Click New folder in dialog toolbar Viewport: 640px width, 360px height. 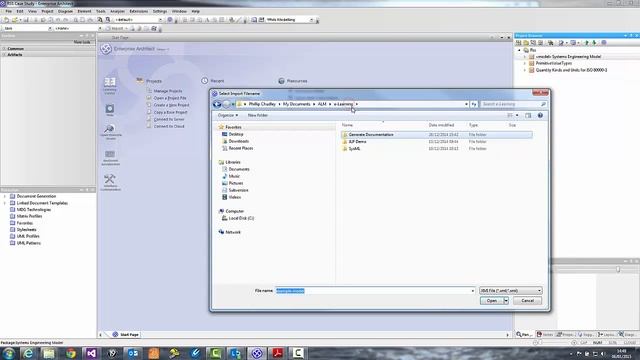click(258, 116)
